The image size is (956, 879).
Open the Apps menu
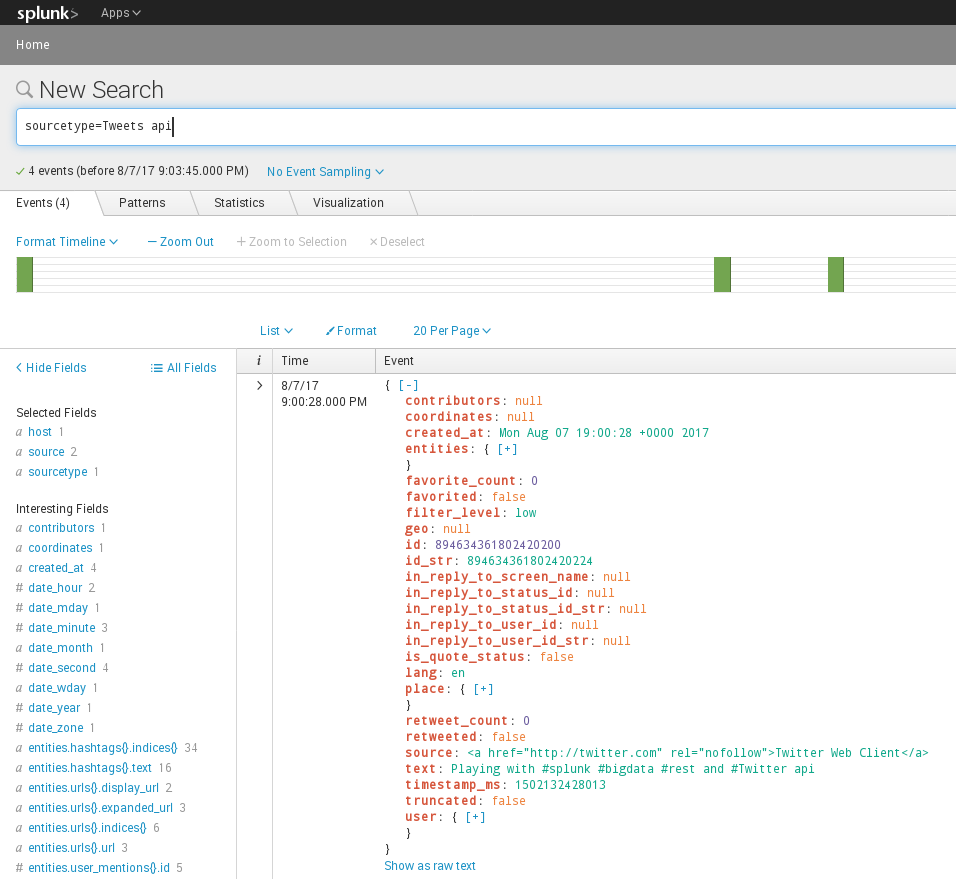click(x=119, y=12)
